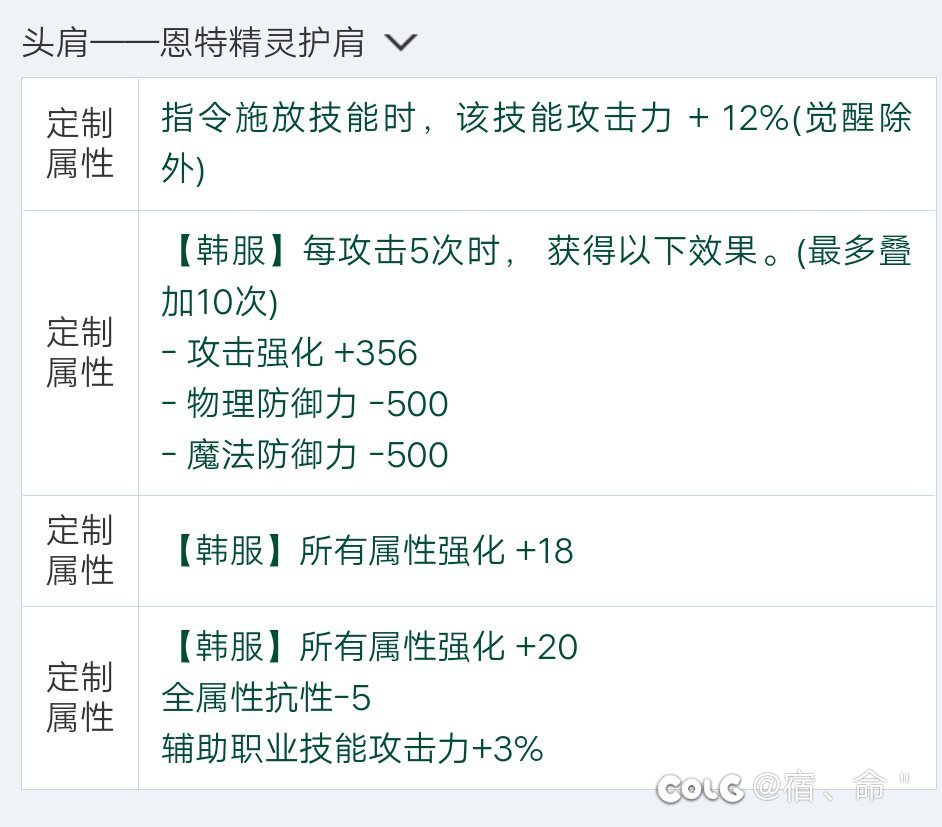Click the 定制属性 label beside 所有属性强化 +18

pos(80,551)
